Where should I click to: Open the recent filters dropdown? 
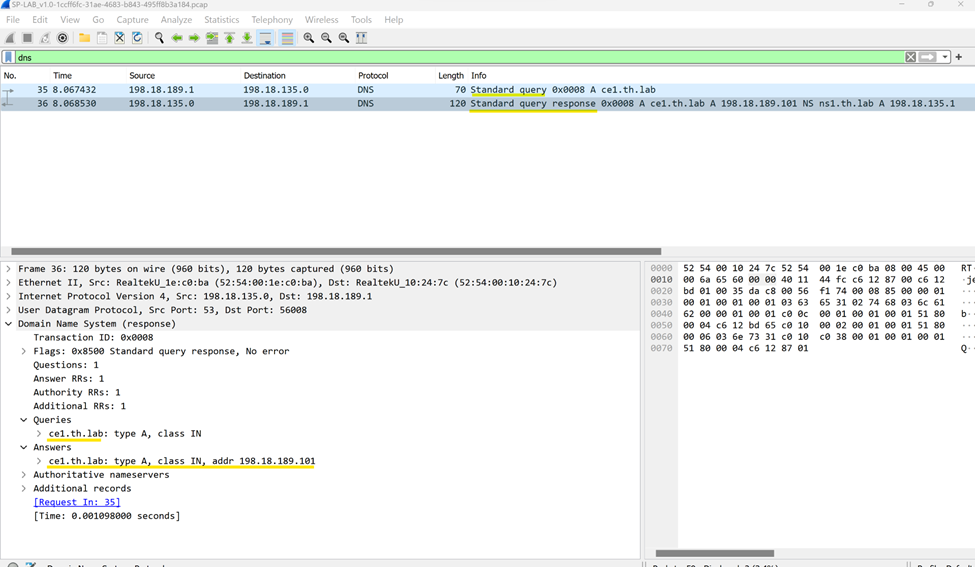pyautogui.click(x=945, y=57)
